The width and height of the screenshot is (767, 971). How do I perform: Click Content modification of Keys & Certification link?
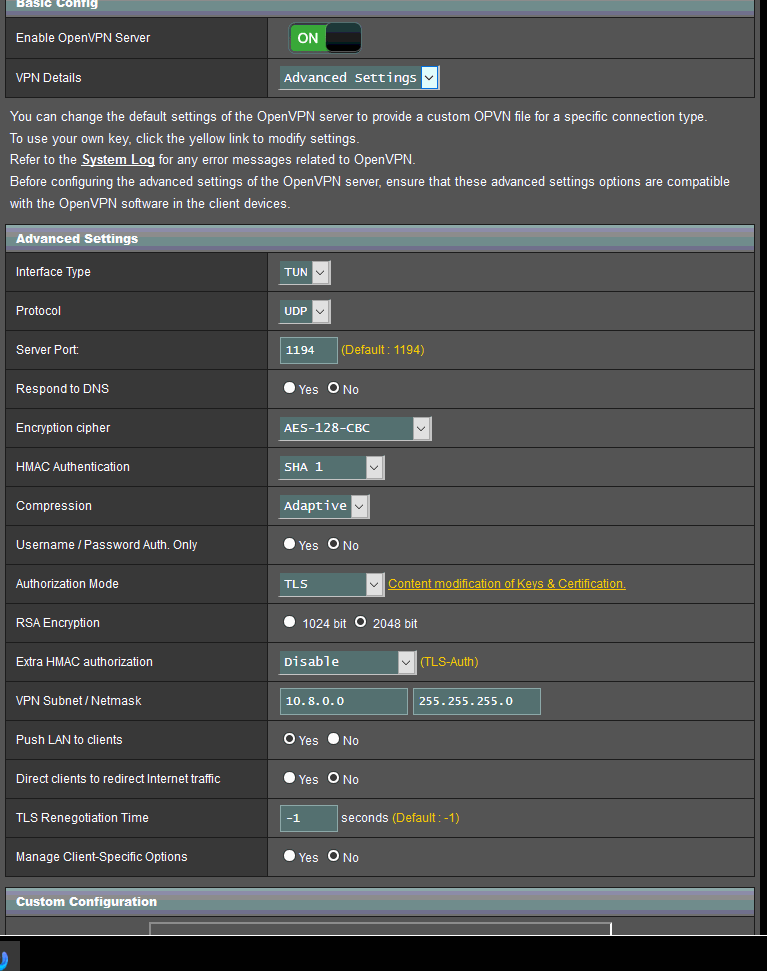(506, 584)
